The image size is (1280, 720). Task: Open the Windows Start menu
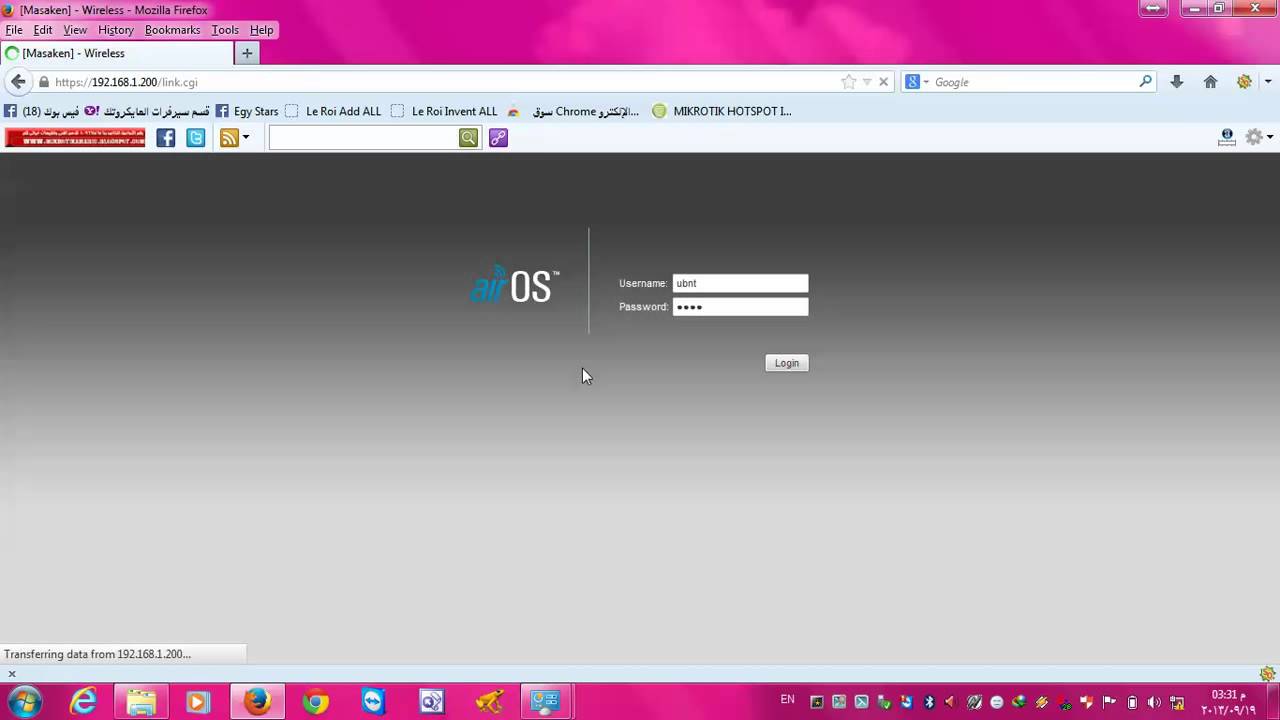click(x=24, y=701)
